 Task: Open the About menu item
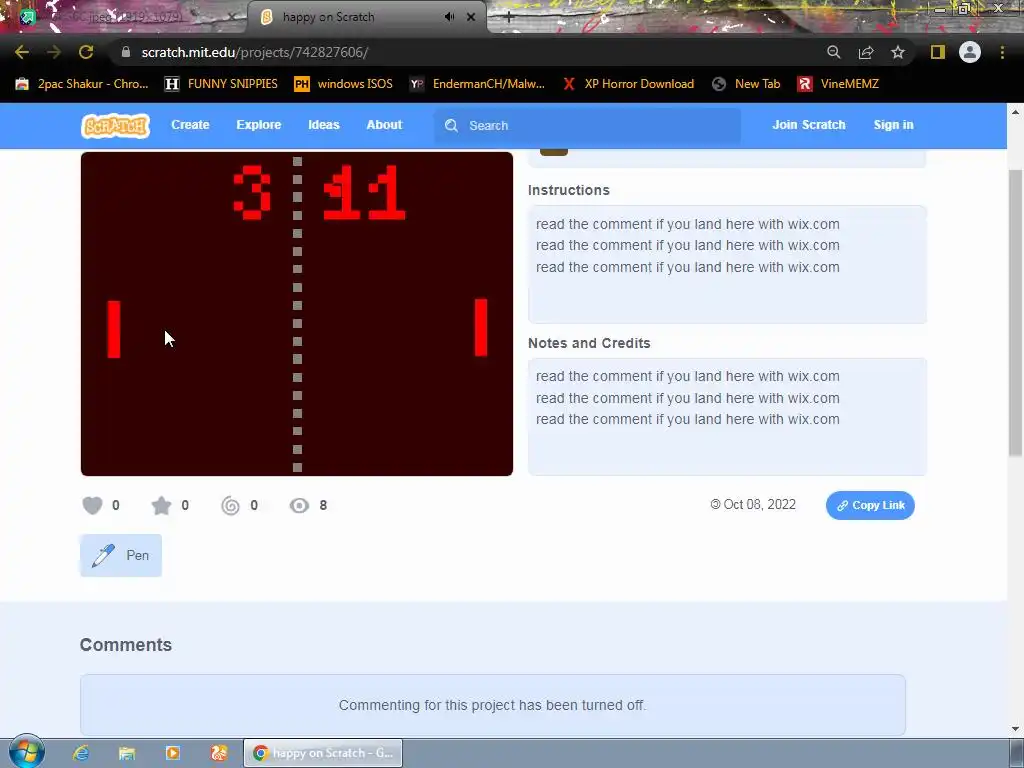click(x=384, y=125)
